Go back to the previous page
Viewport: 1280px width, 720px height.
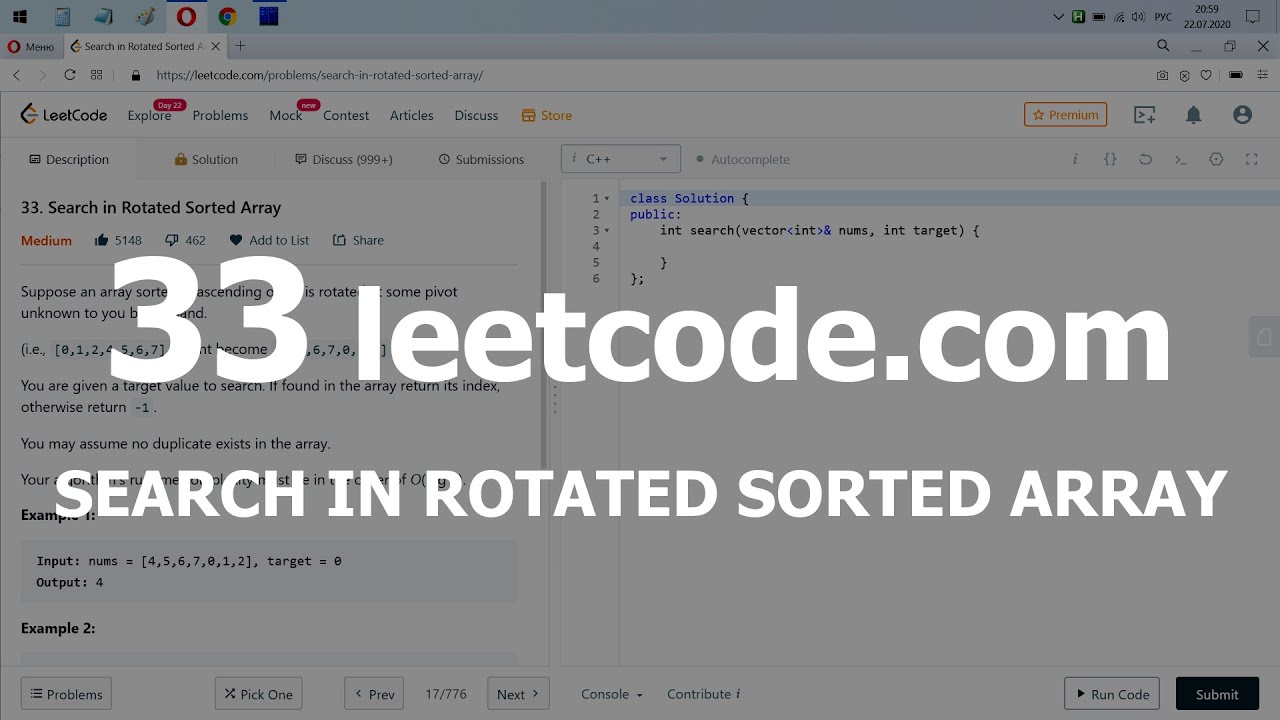click(17, 75)
